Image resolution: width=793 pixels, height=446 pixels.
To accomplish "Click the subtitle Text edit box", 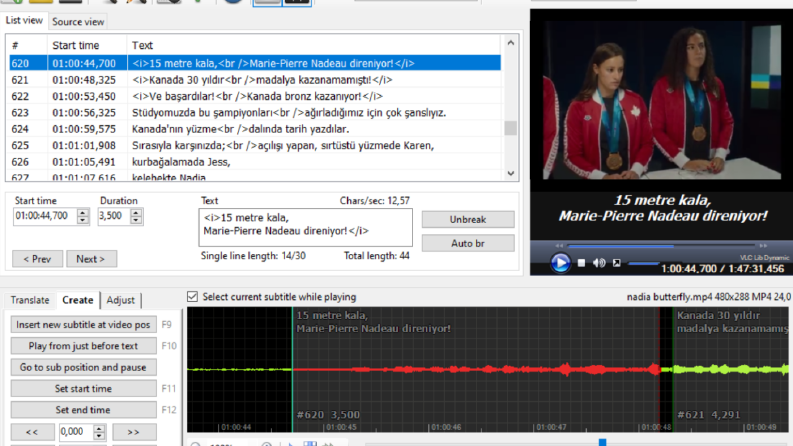I will pos(305,227).
